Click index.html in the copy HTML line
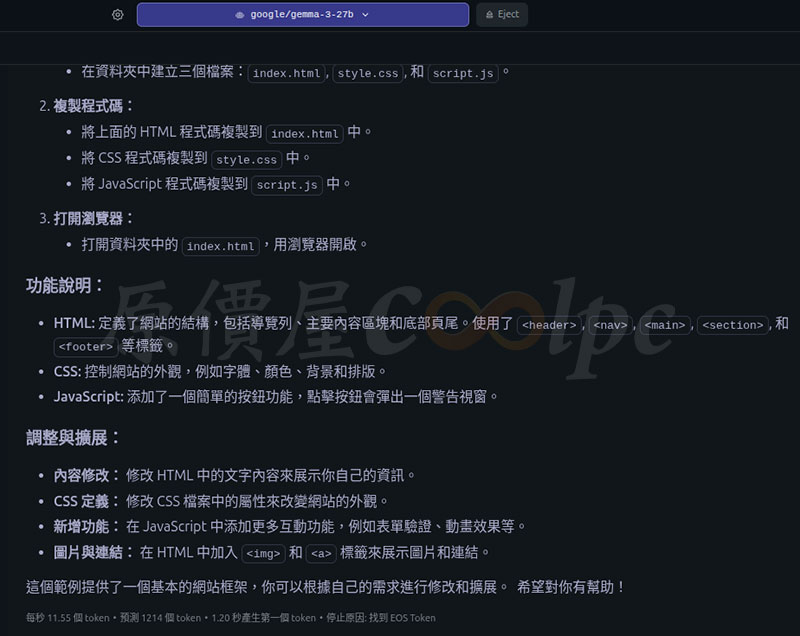 coord(305,134)
